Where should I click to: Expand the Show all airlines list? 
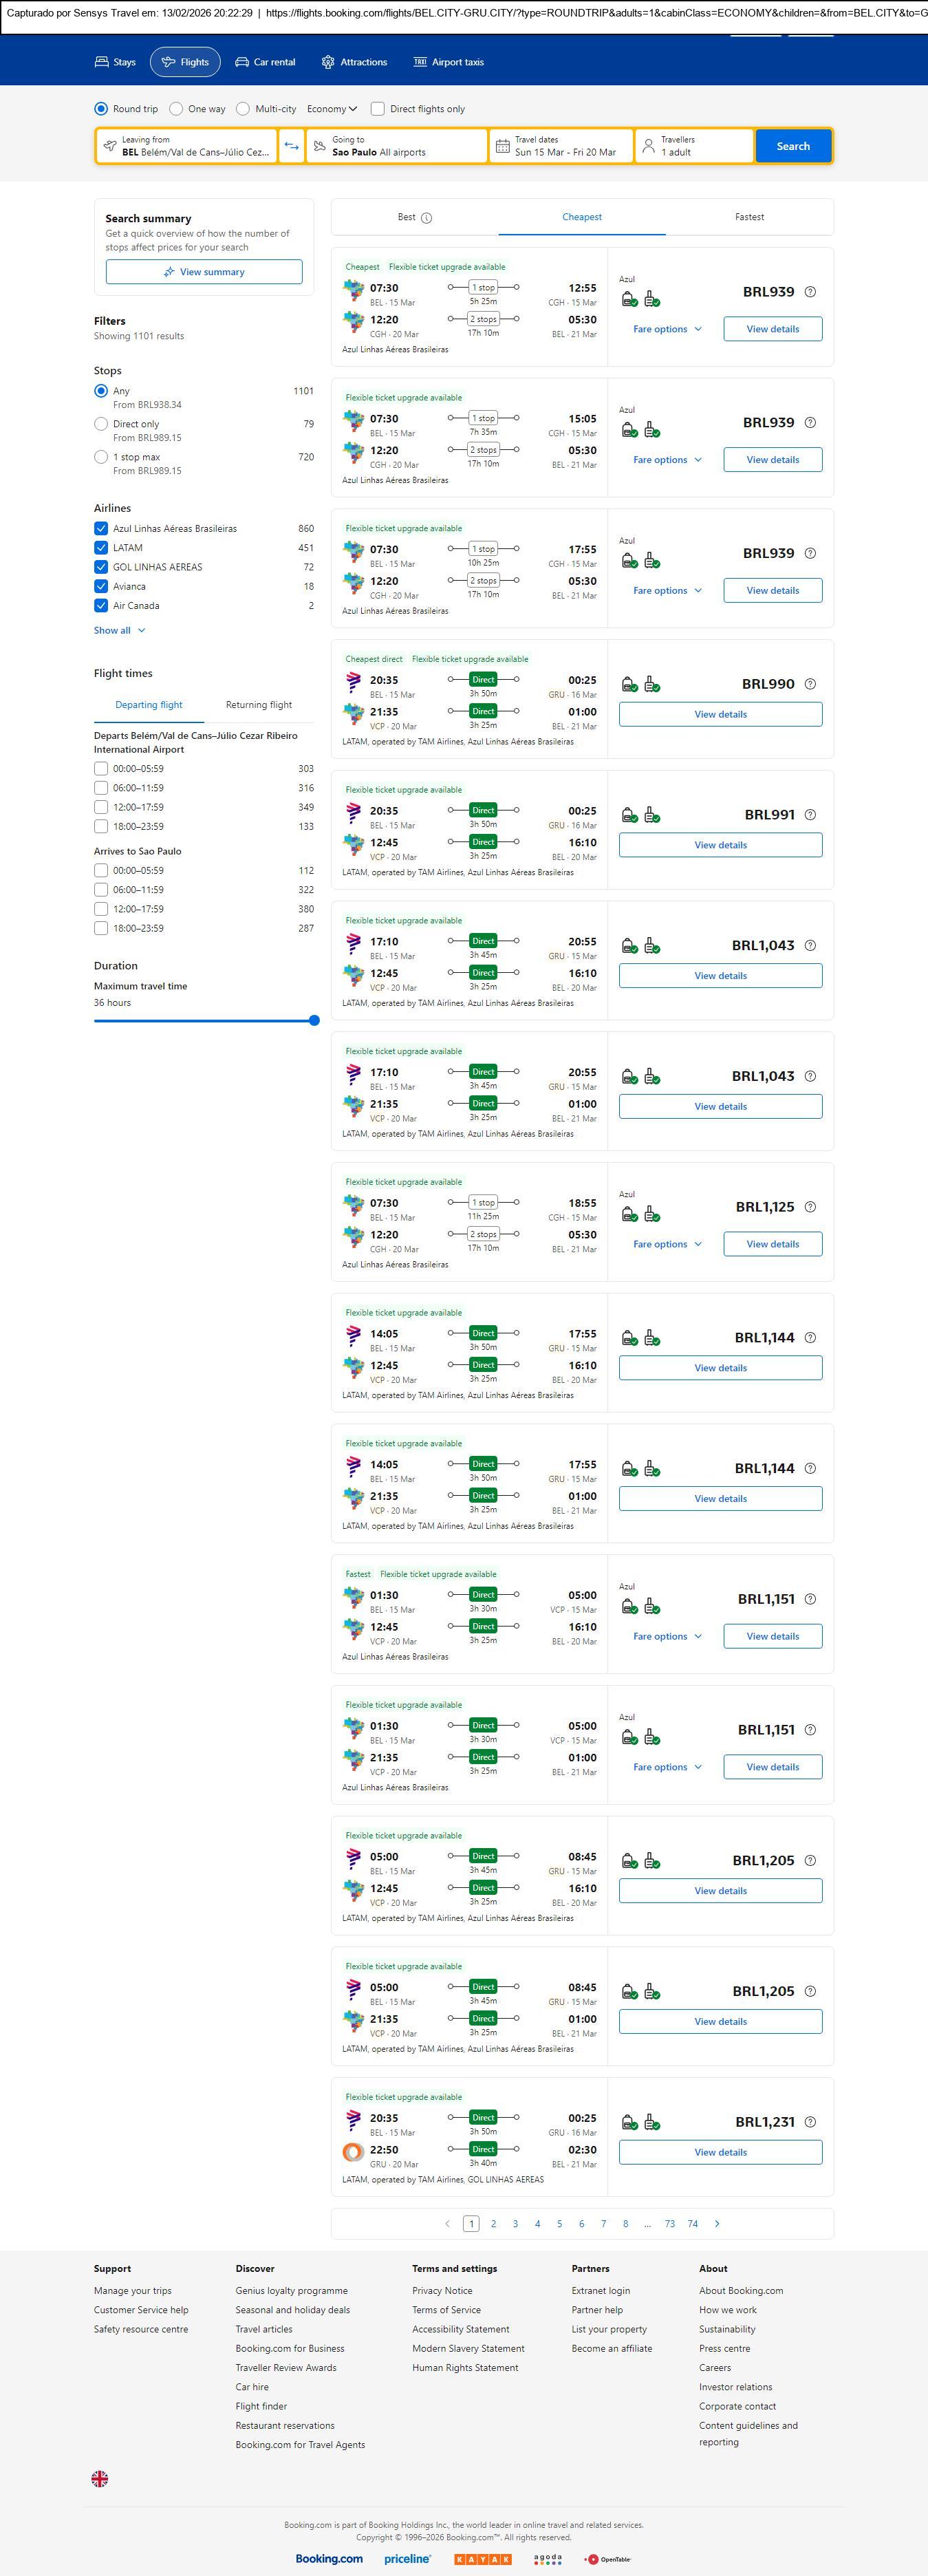pos(120,630)
